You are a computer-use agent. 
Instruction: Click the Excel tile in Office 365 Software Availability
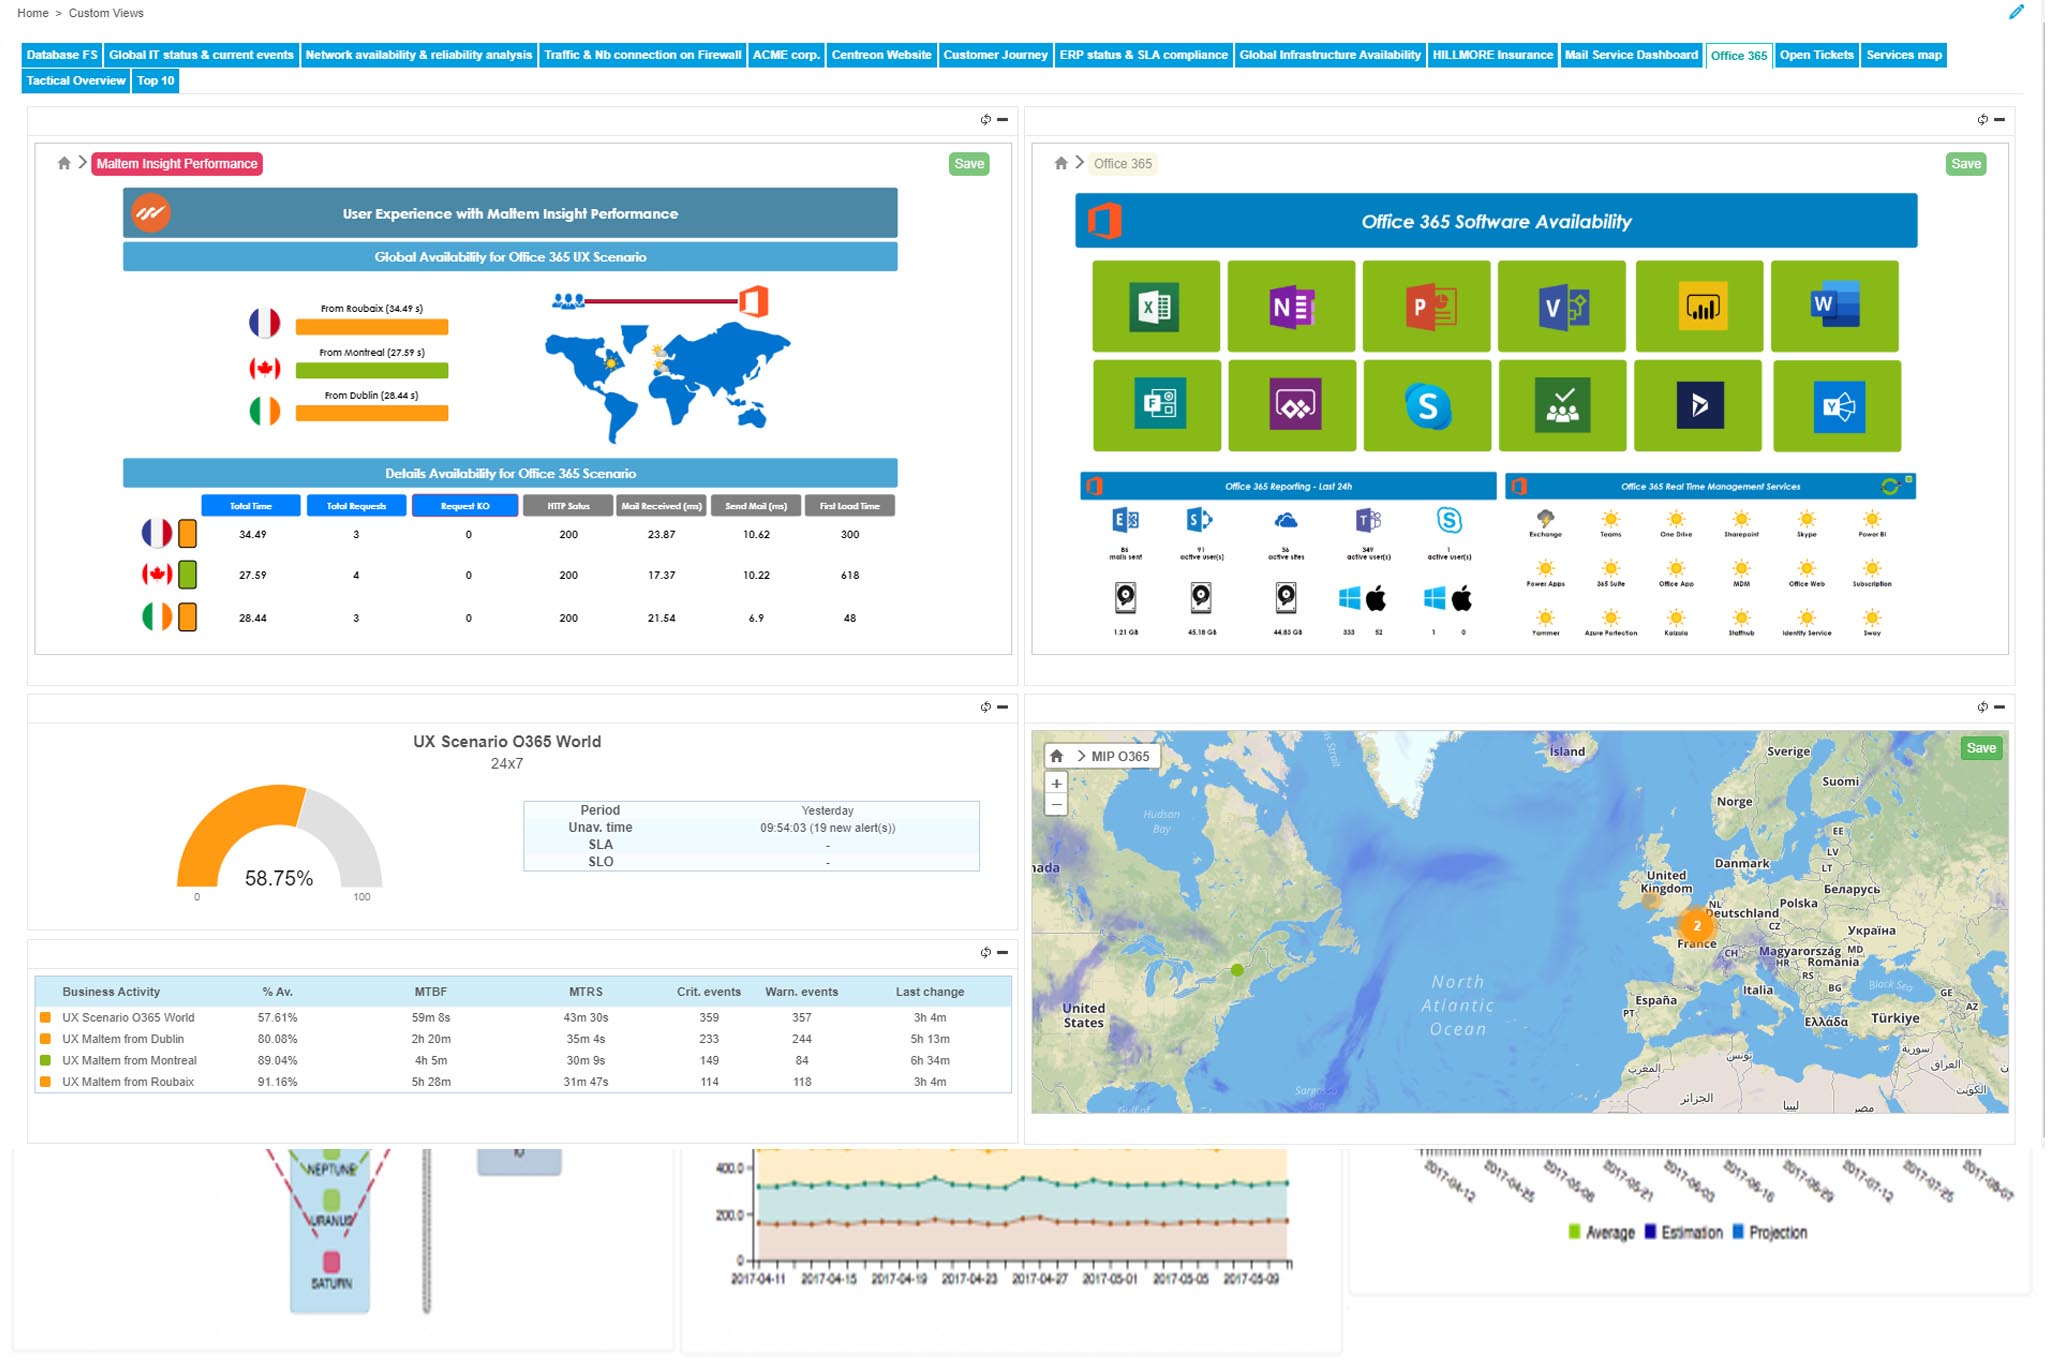pyautogui.click(x=1155, y=306)
